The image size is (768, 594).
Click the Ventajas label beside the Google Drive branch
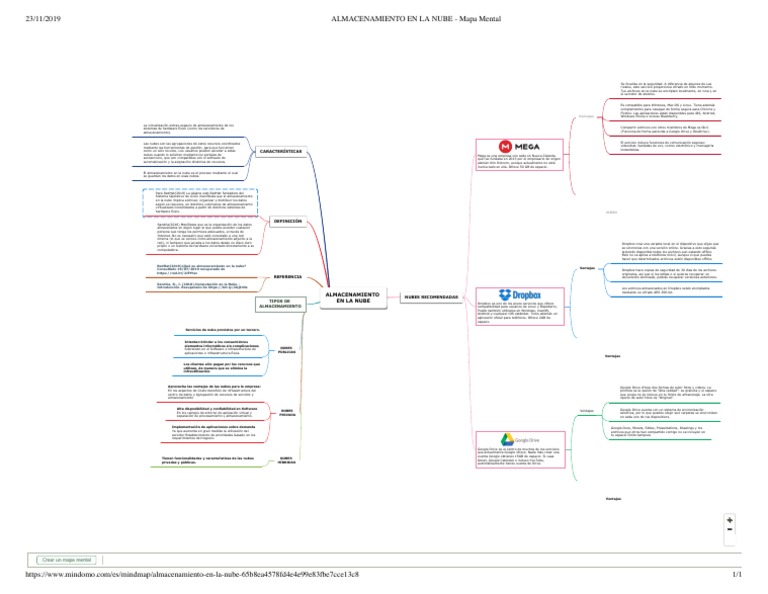[587, 411]
